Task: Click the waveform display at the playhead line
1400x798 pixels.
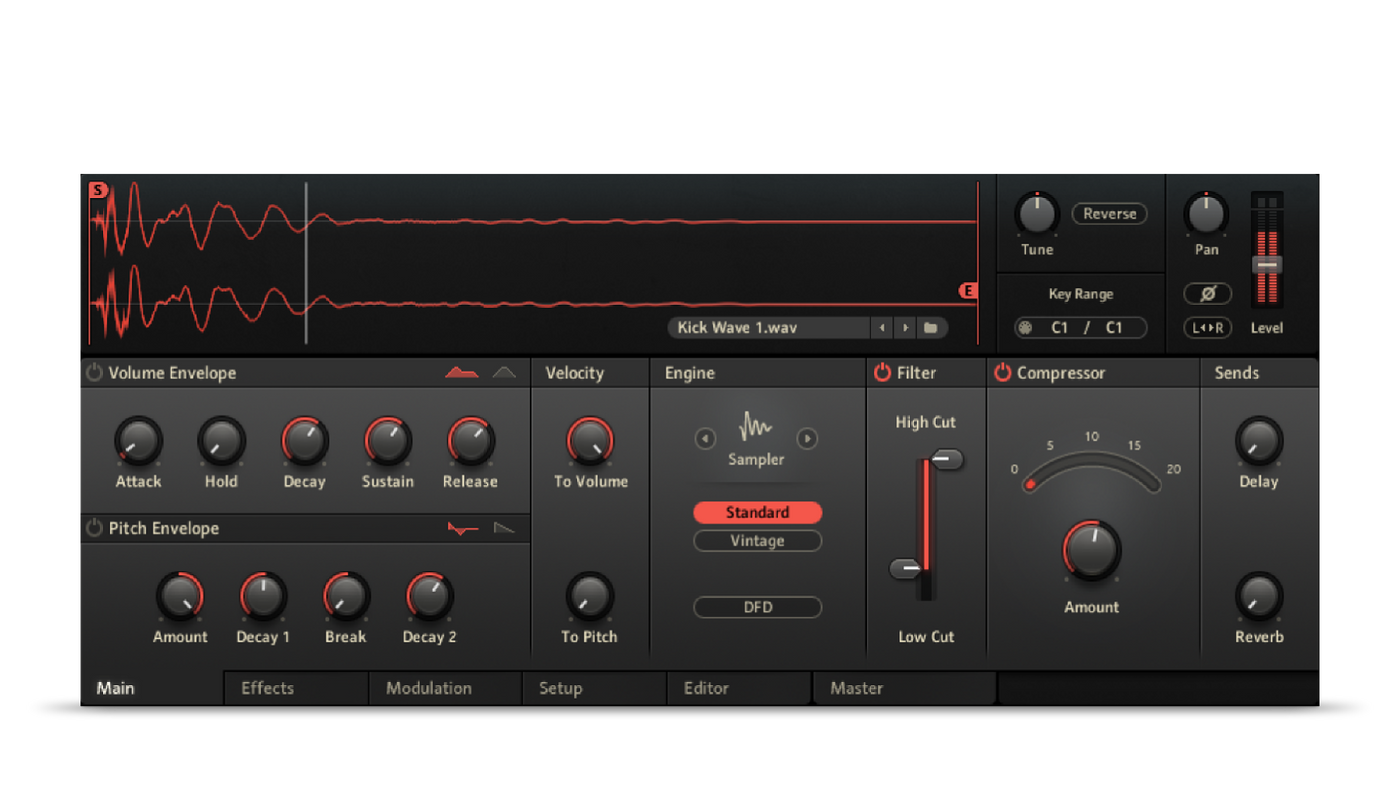Action: coord(306,263)
